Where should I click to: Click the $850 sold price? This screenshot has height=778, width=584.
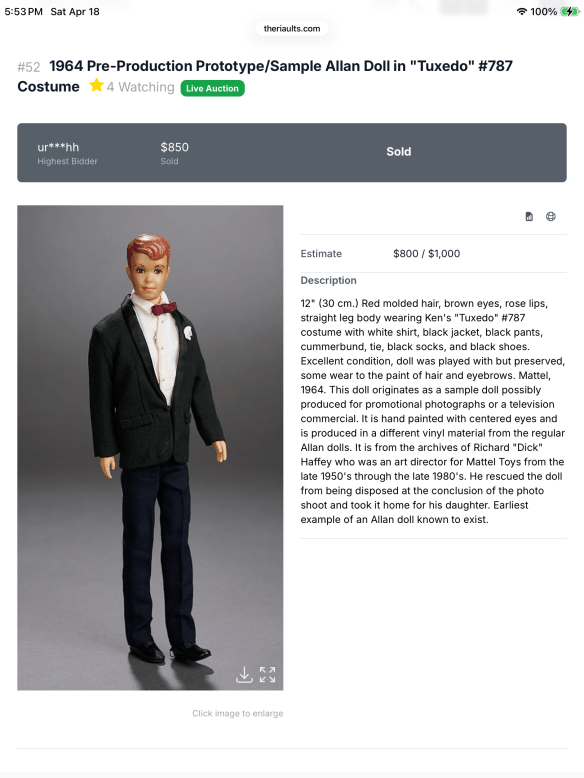(175, 147)
